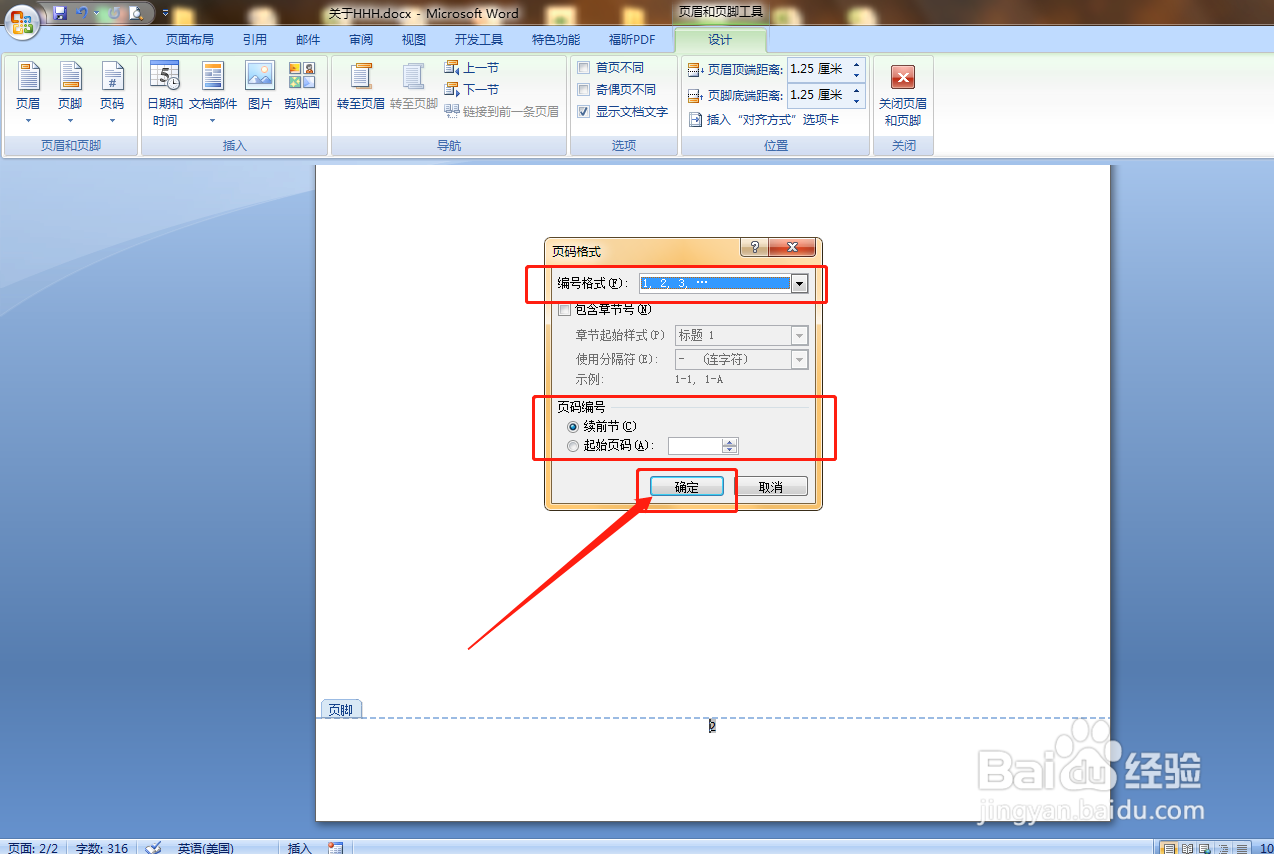Toggle 插入 mode in status bar
The width and height of the screenshot is (1274, 854).
(300, 848)
